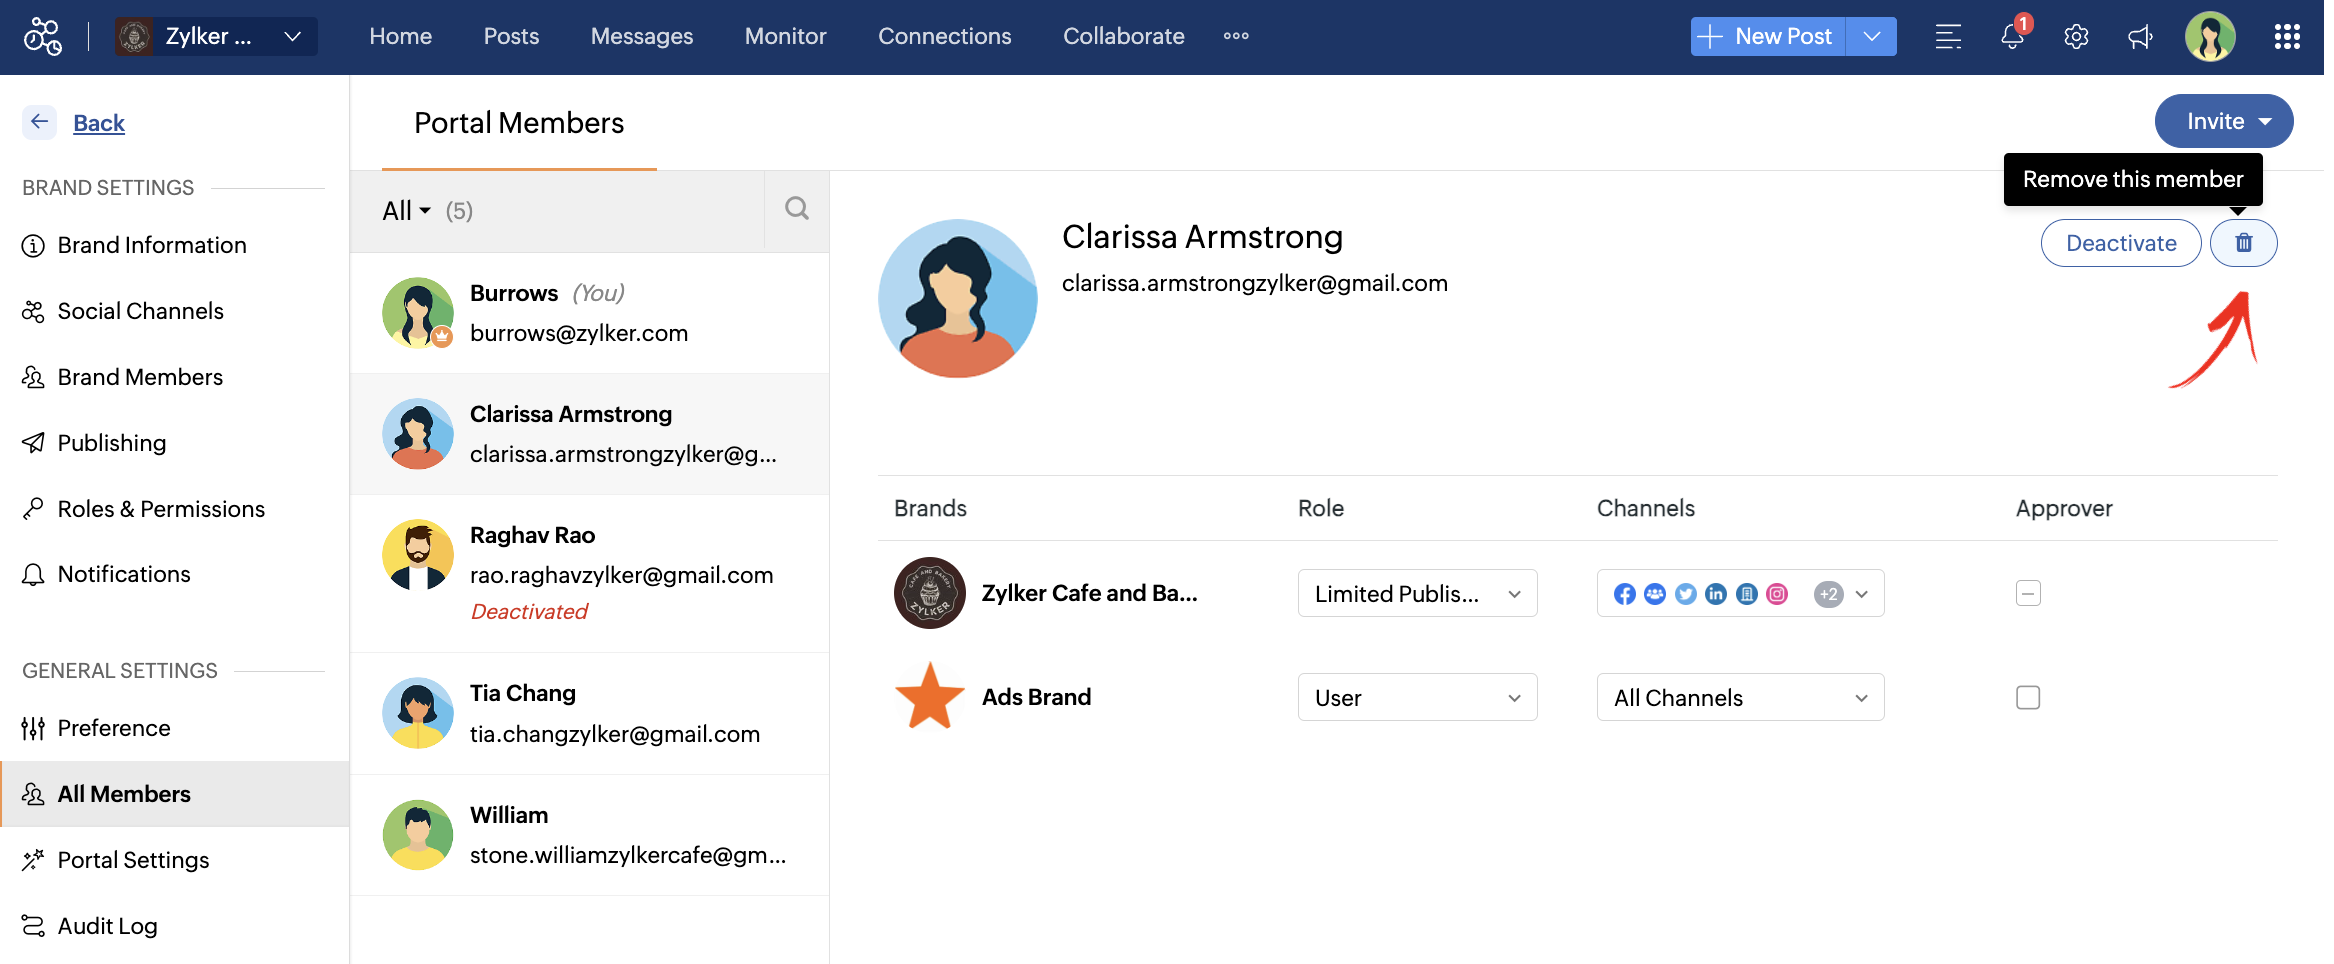Open the Invite dropdown button
Screen dimensions: 2334x964
(x=2223, y=121)
